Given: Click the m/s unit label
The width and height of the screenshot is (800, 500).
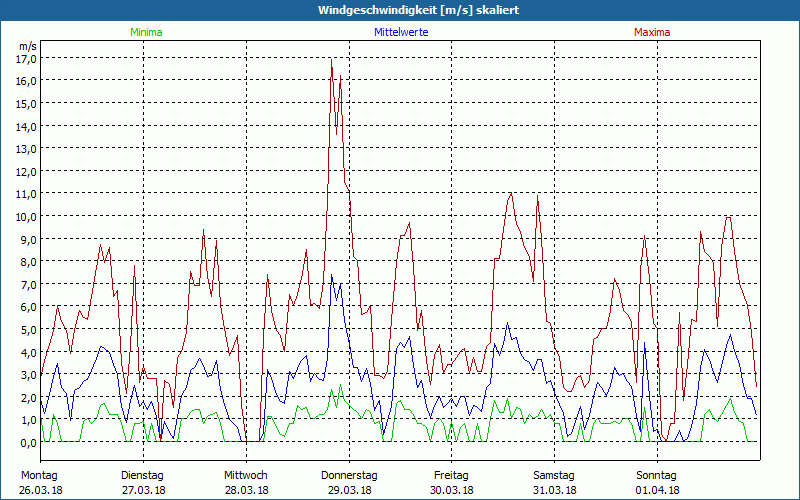Looking at the screenshot, I should click(28, 46).
